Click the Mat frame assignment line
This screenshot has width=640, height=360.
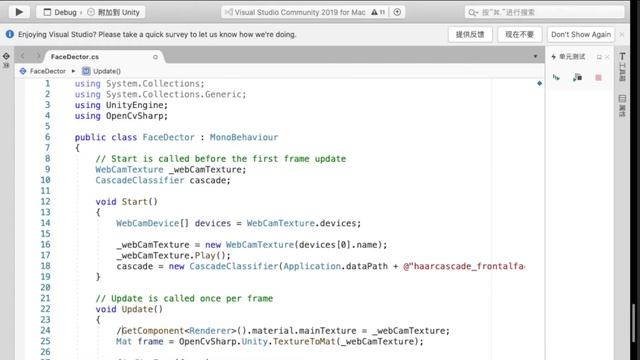(x=270, y=341)
